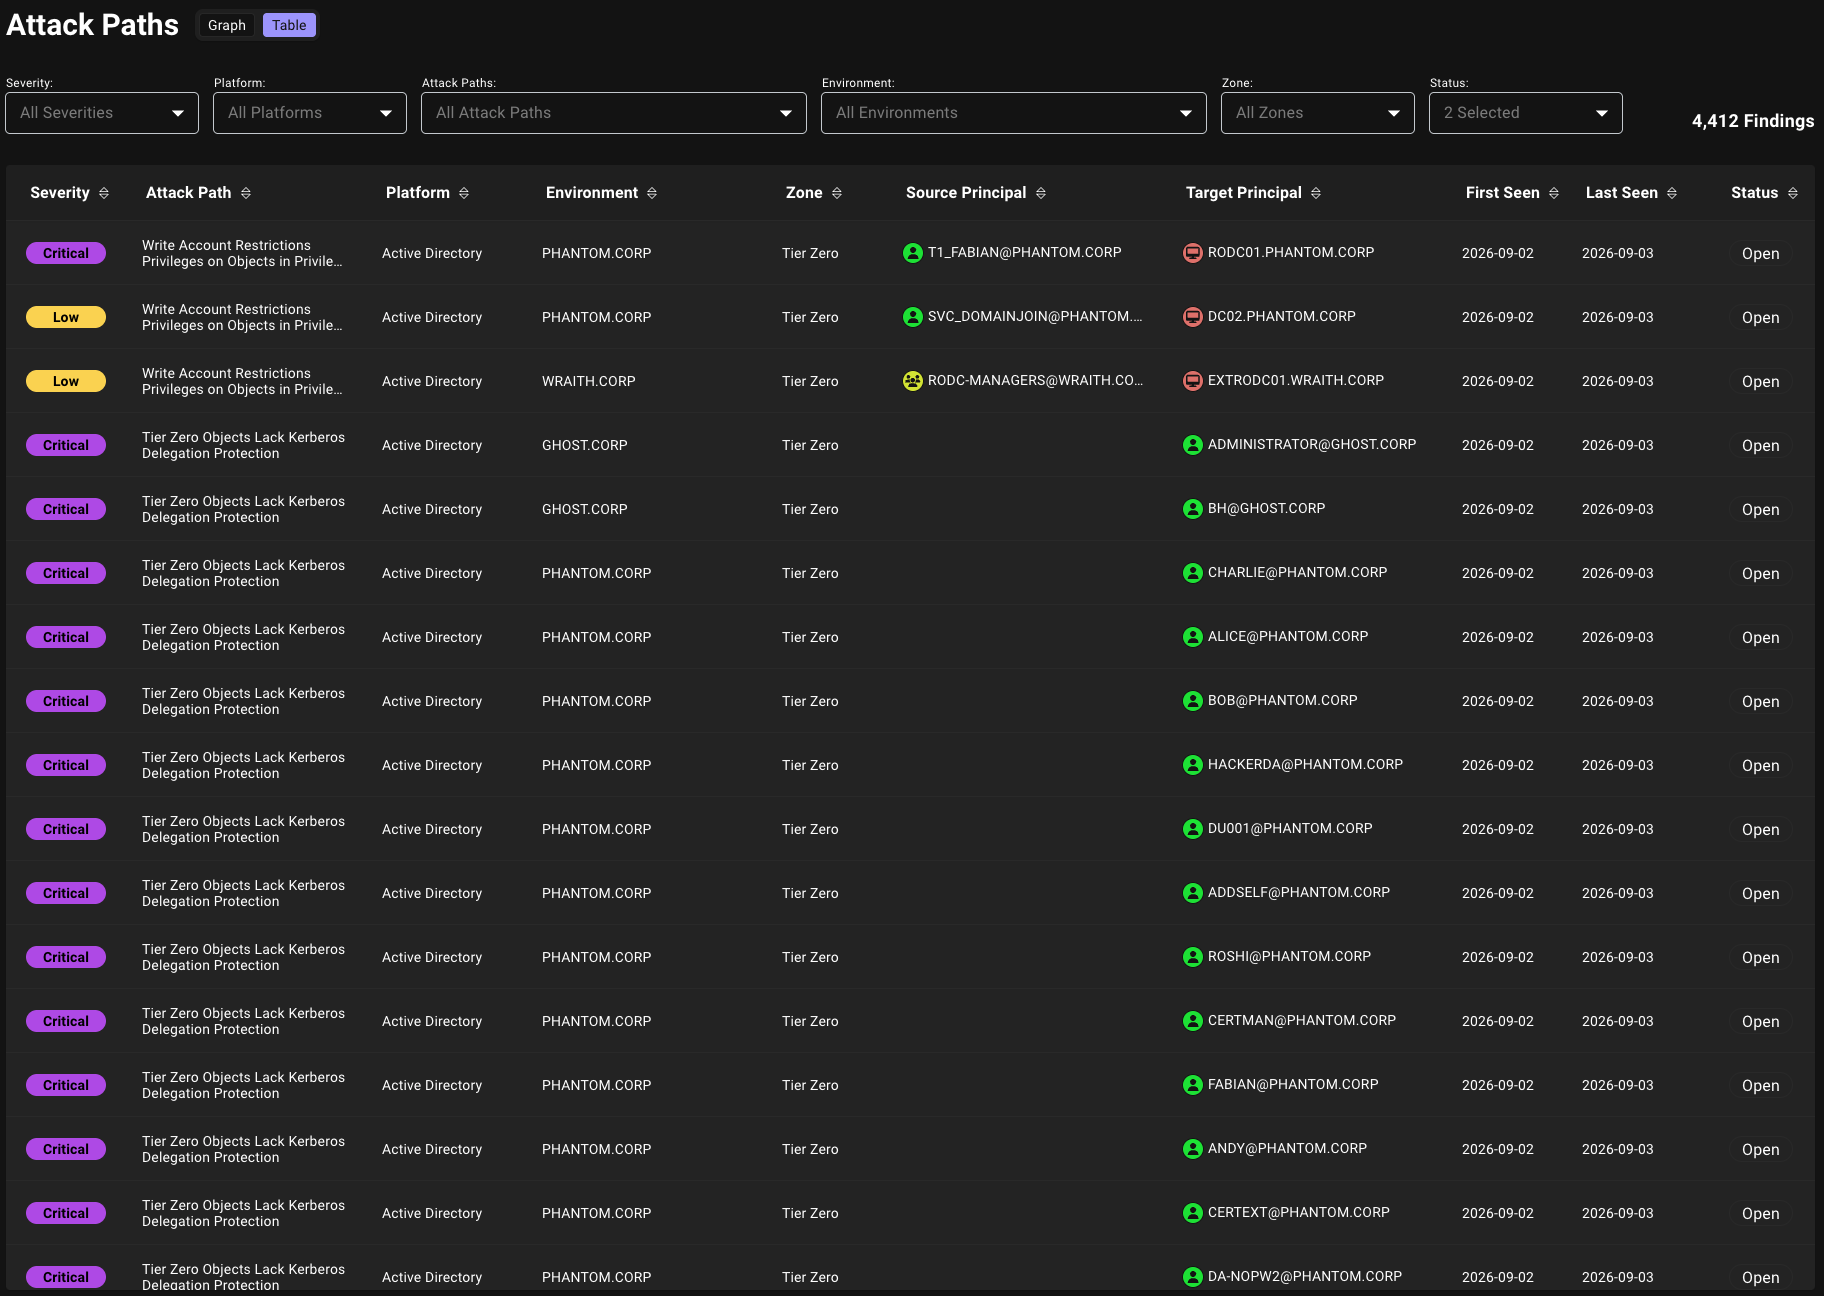Click Open status in ANDY@PHANTOM.CORP row

point(1760,1150)
